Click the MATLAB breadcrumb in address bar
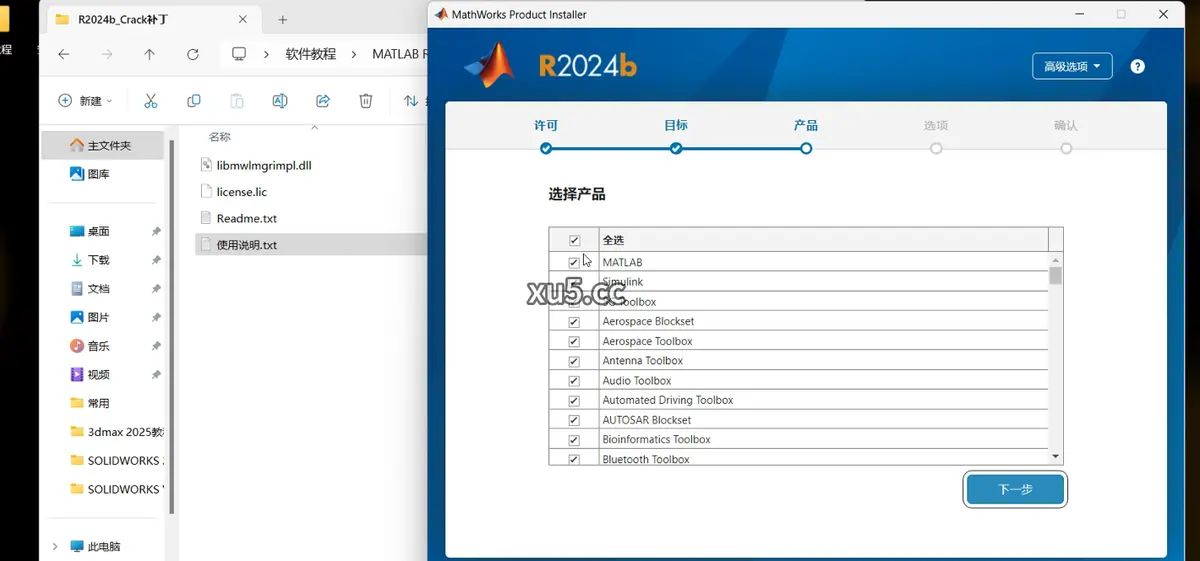Image resolution: width=1200 pixels, height=561 pixels. pos(399,54)
